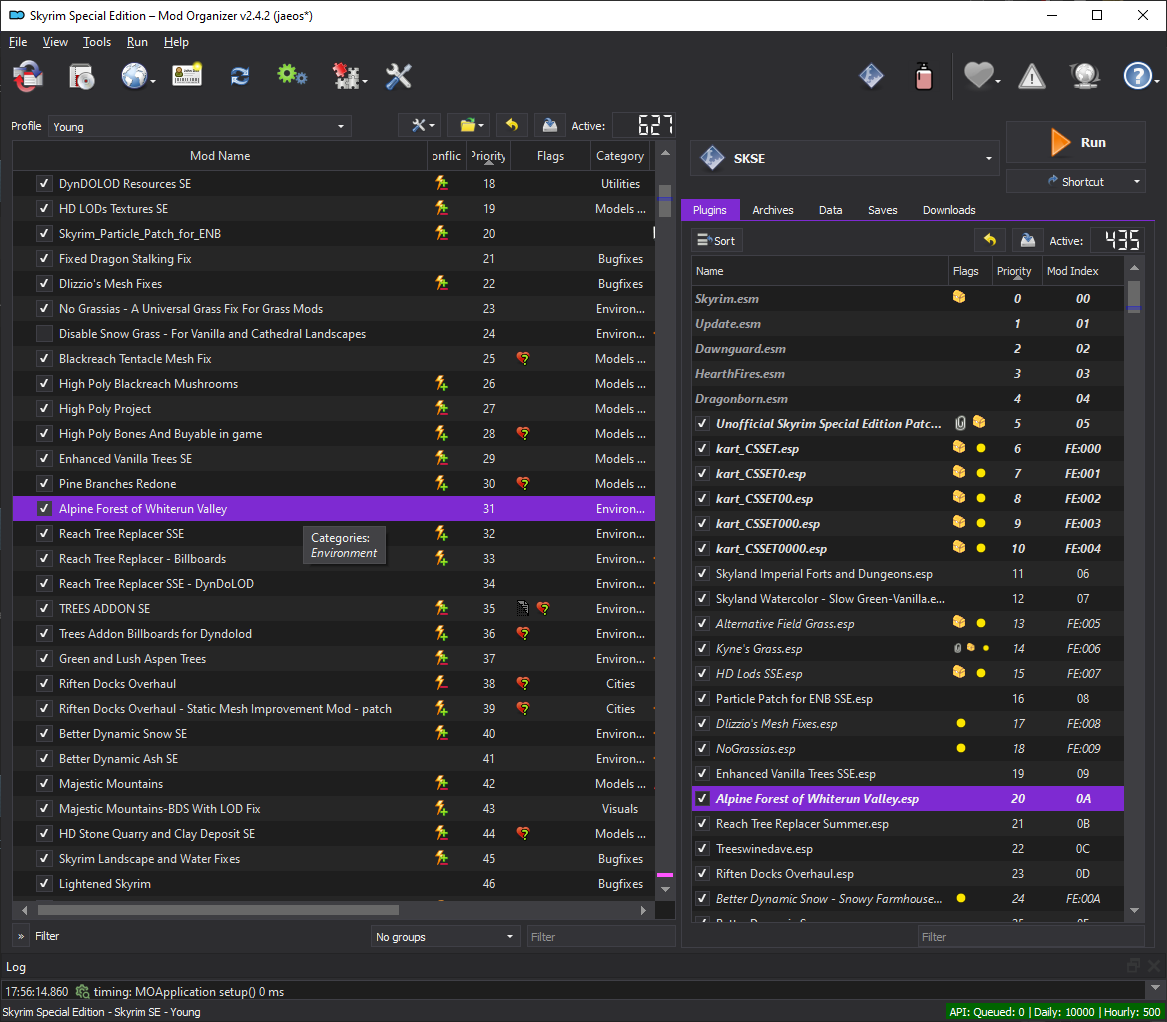The height and width of the screenshot is (1022, 1167).
Task: Open the blue question mark Help icon
Action: click(1137, 76)
